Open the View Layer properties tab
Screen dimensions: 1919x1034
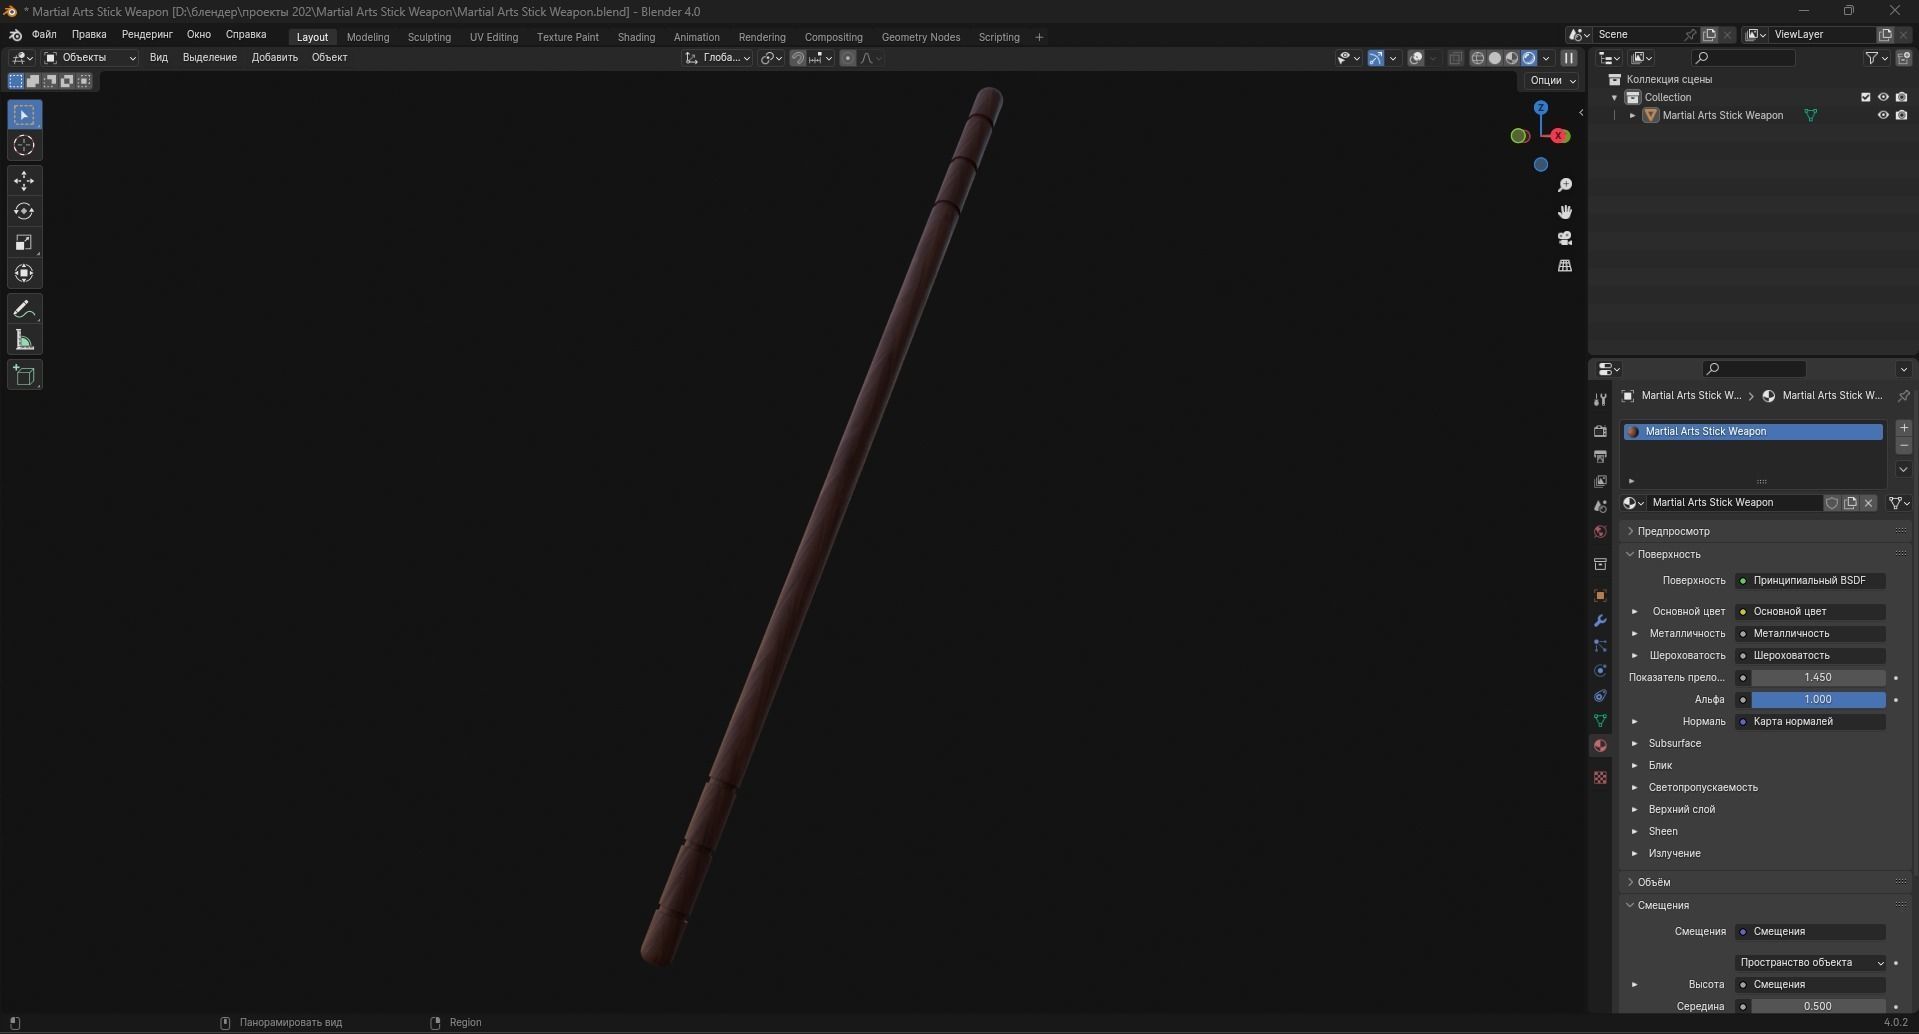click(x=1600, y=481)
